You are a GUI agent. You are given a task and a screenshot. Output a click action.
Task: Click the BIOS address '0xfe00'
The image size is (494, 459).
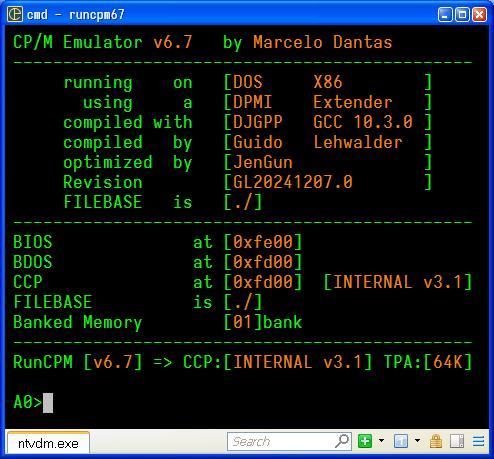click(263, 242)
